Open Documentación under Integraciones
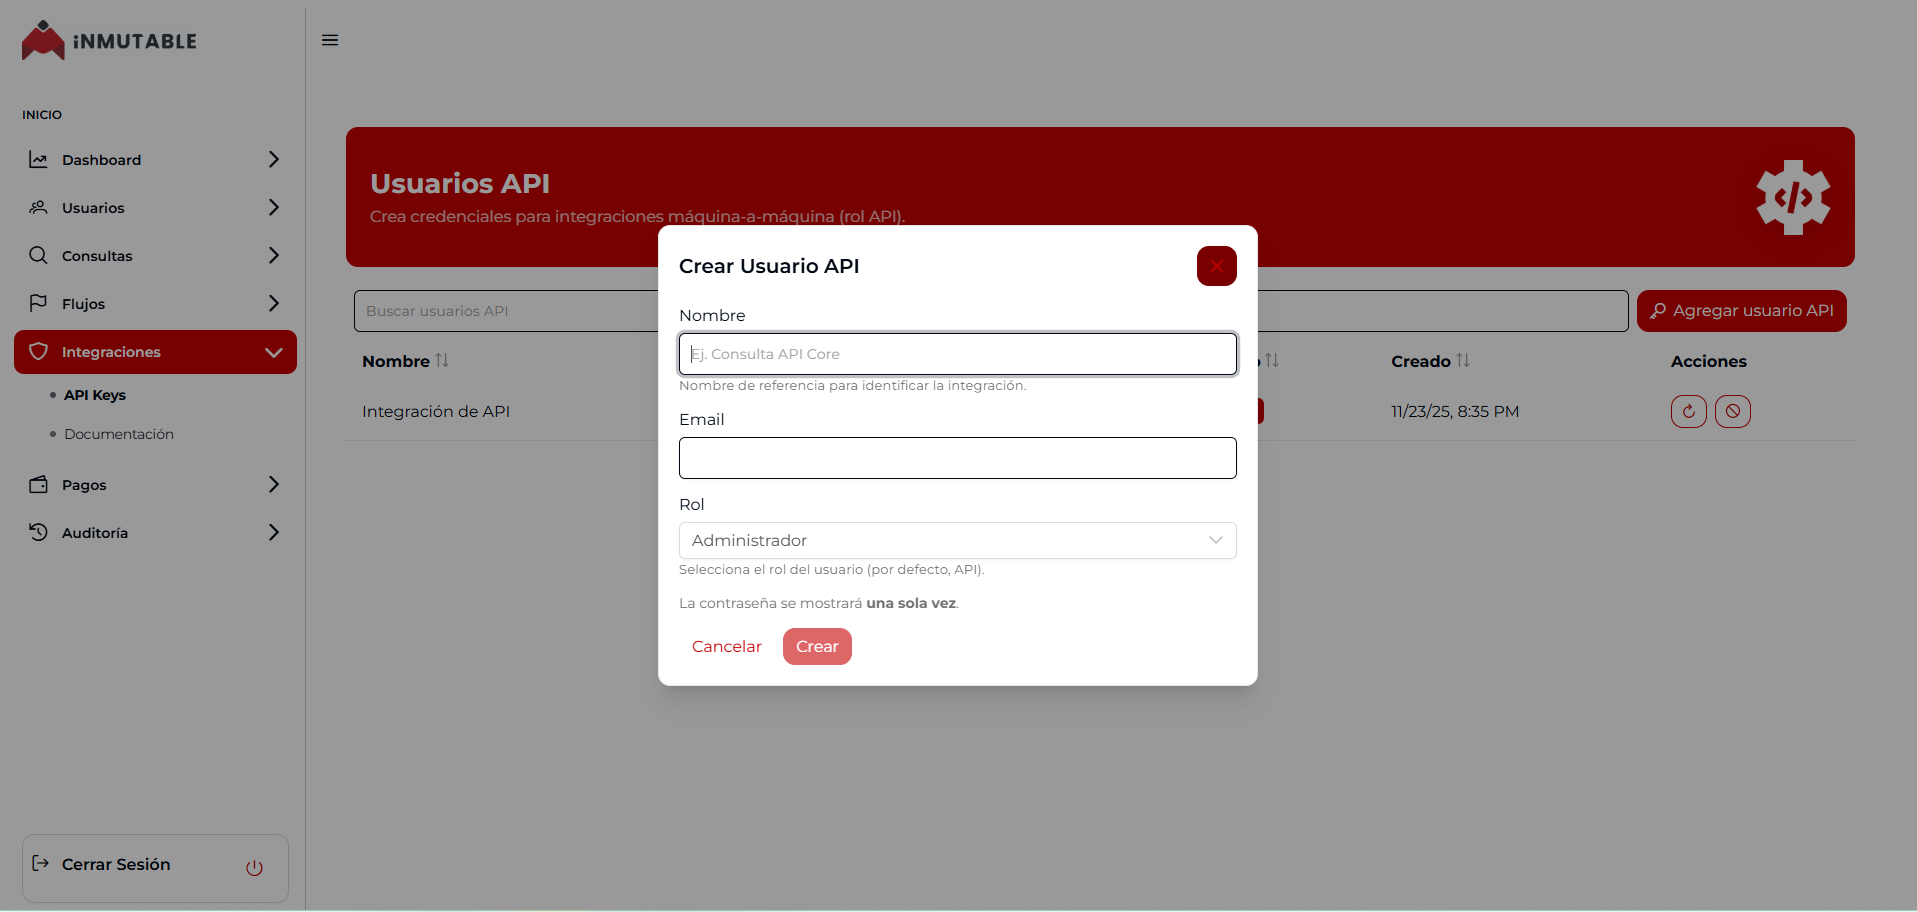This screenshot has height=912, width=1917. tap(118, 433)
